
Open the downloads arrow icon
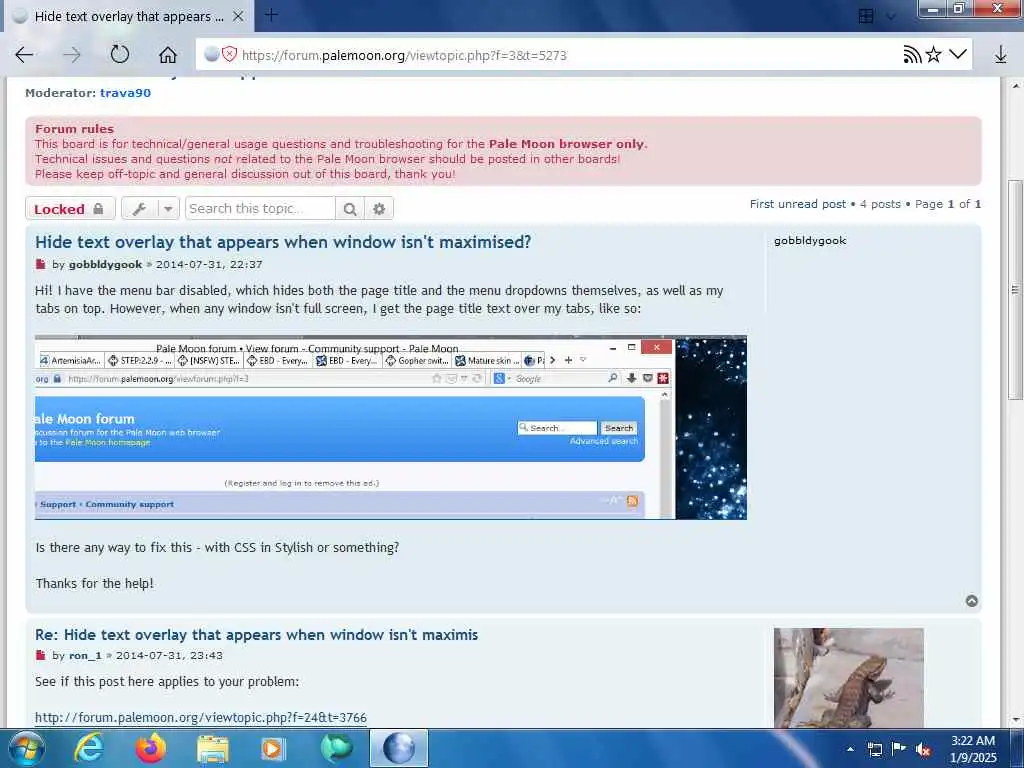coord(1000,55)
